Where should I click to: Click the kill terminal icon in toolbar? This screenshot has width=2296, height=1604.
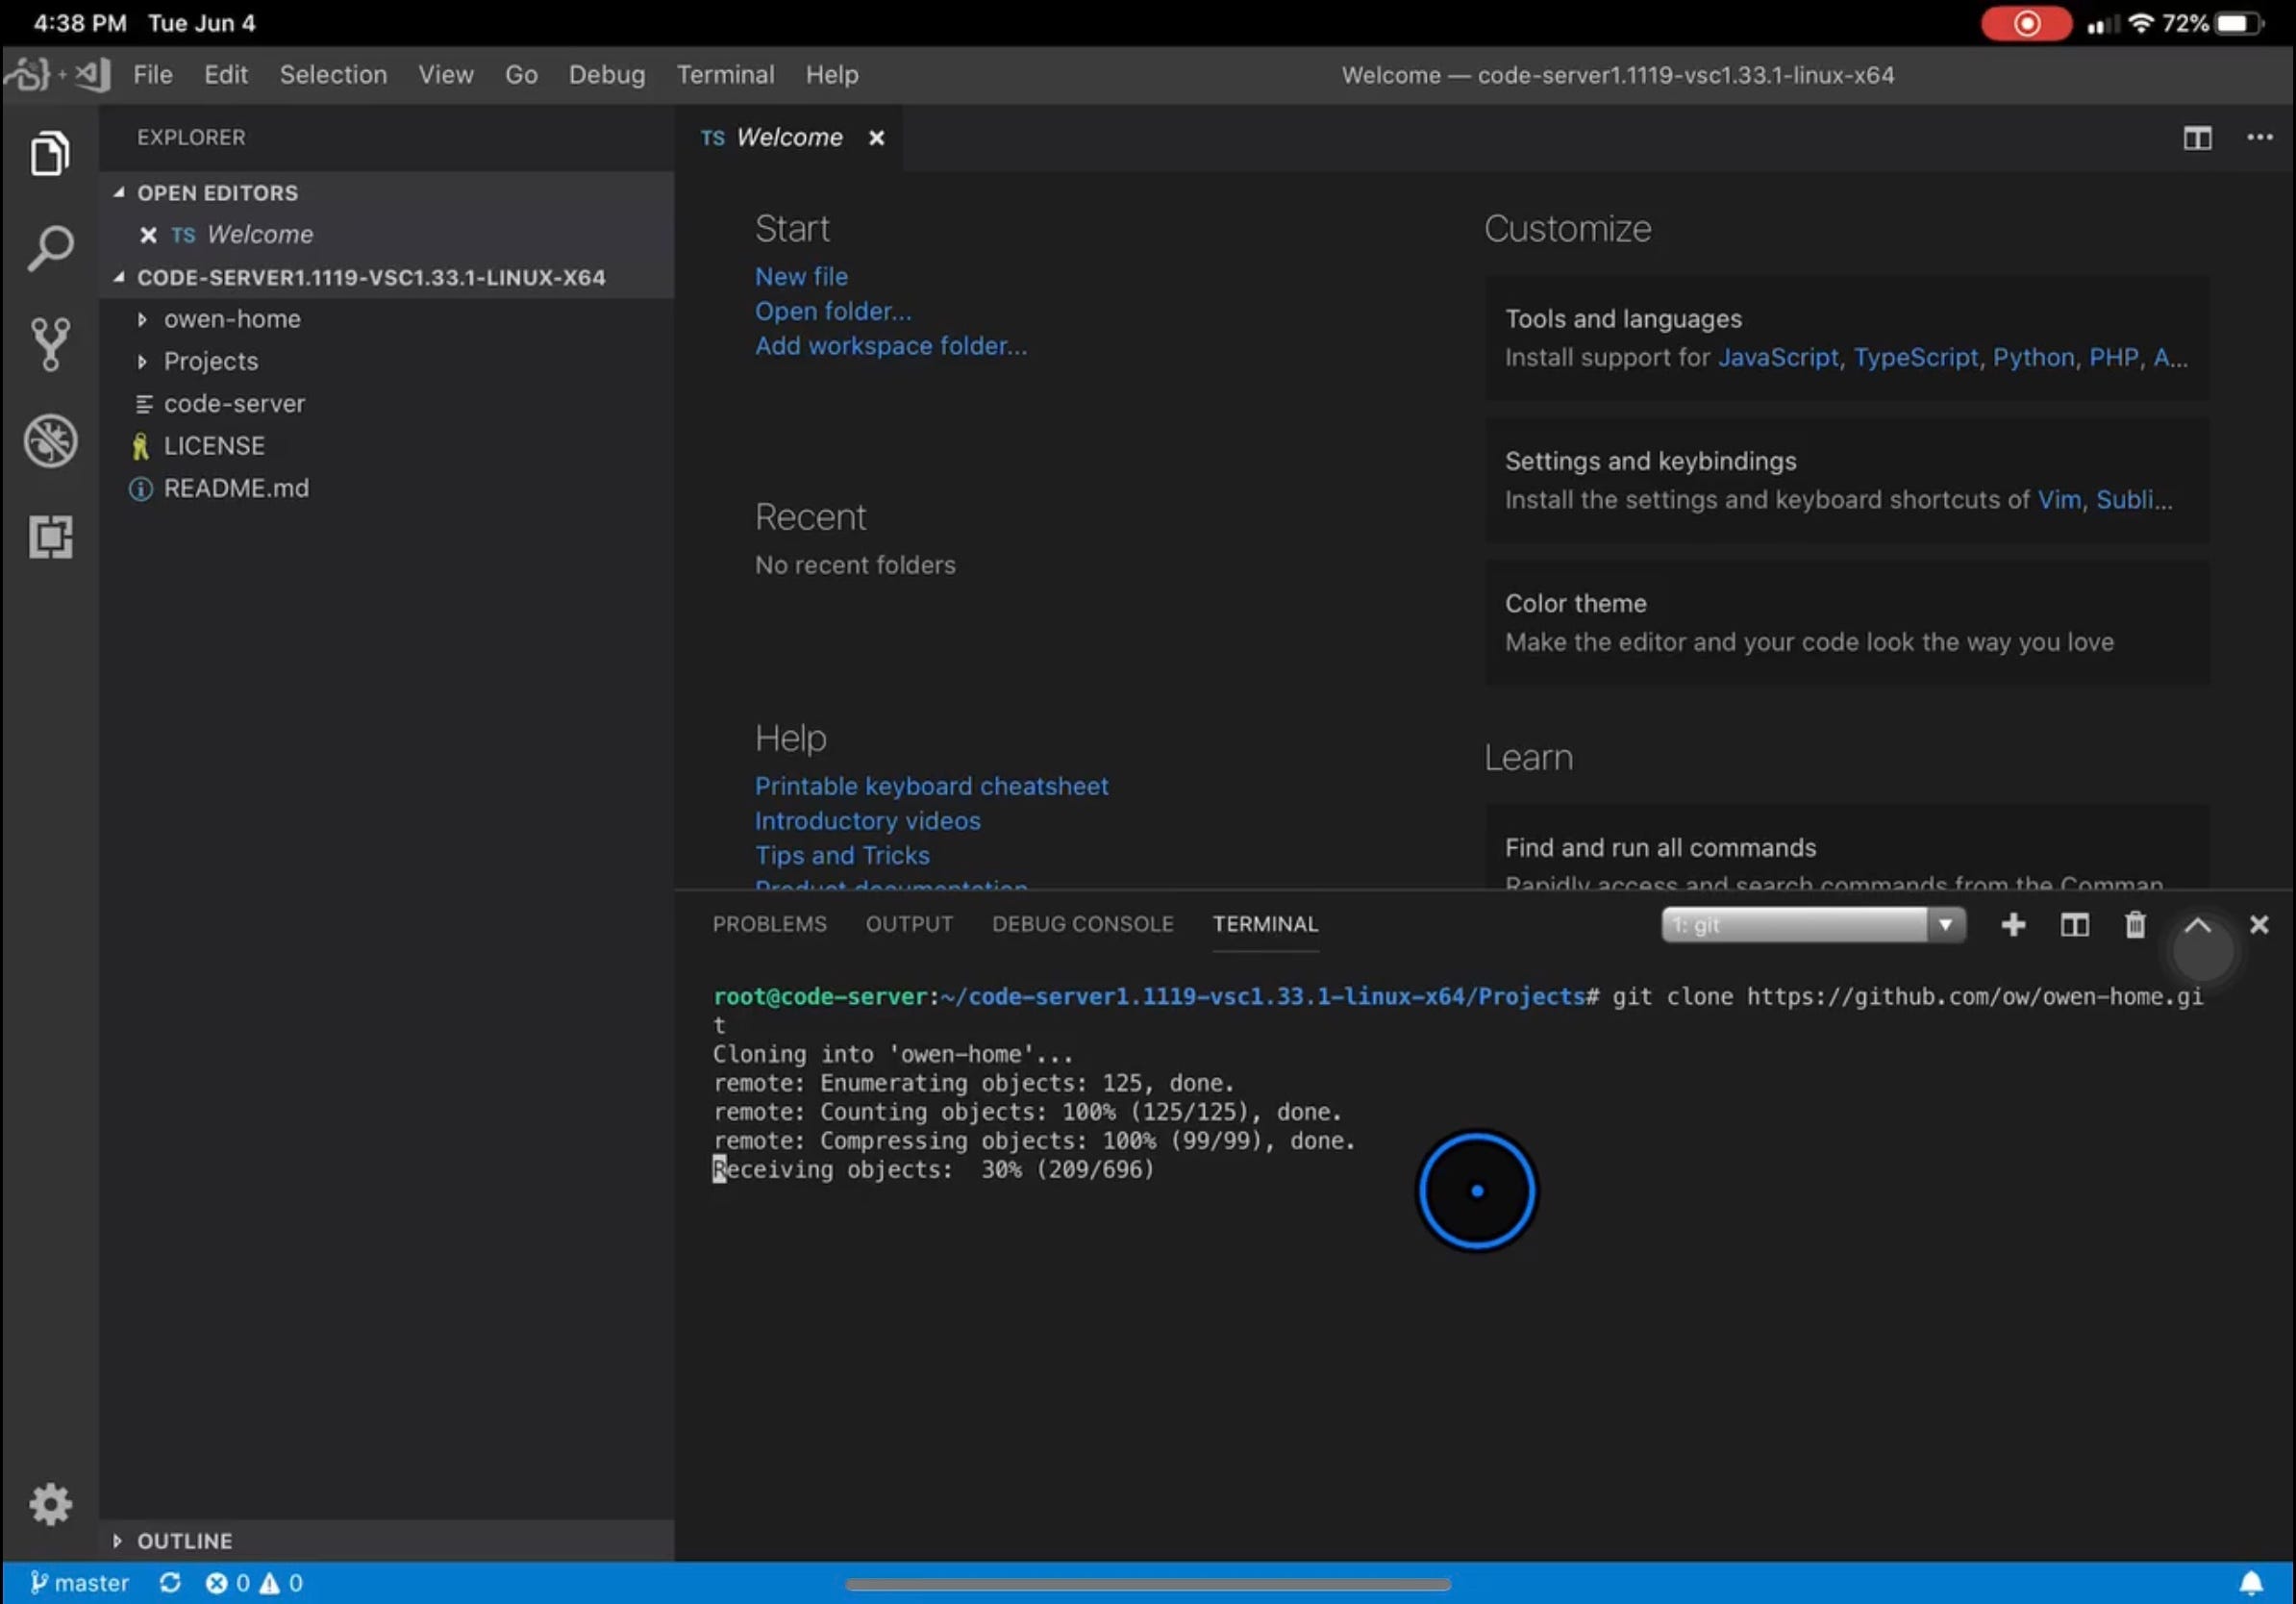click(x=2134, y=923)
